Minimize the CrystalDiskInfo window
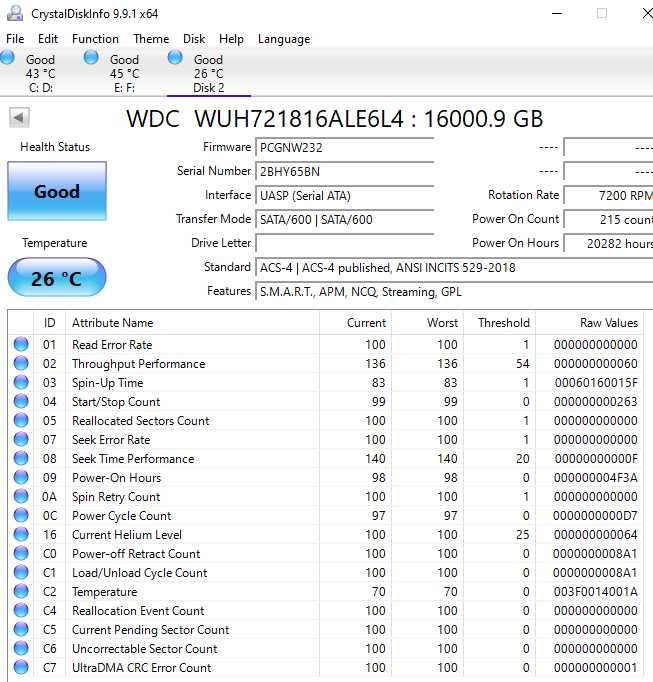The width and height of the screenshot is (653, 682). tap(557, 13)
